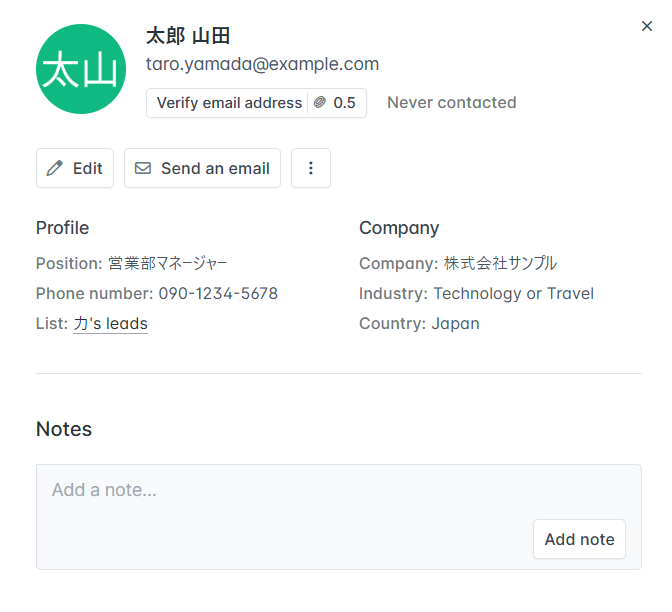
Task: Click the Position 営業部マネージャー value
Action: [x=168, y=263]
